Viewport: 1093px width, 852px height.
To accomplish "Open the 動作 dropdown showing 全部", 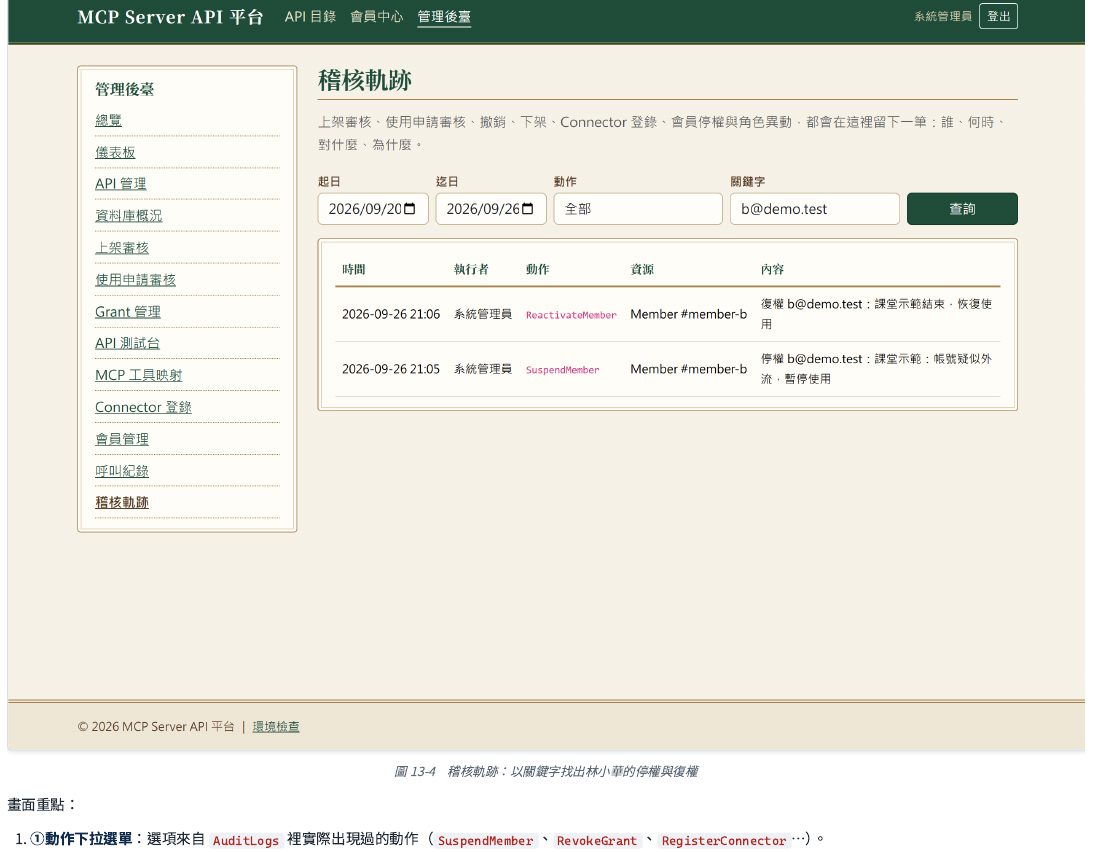I will coord(638,209).
